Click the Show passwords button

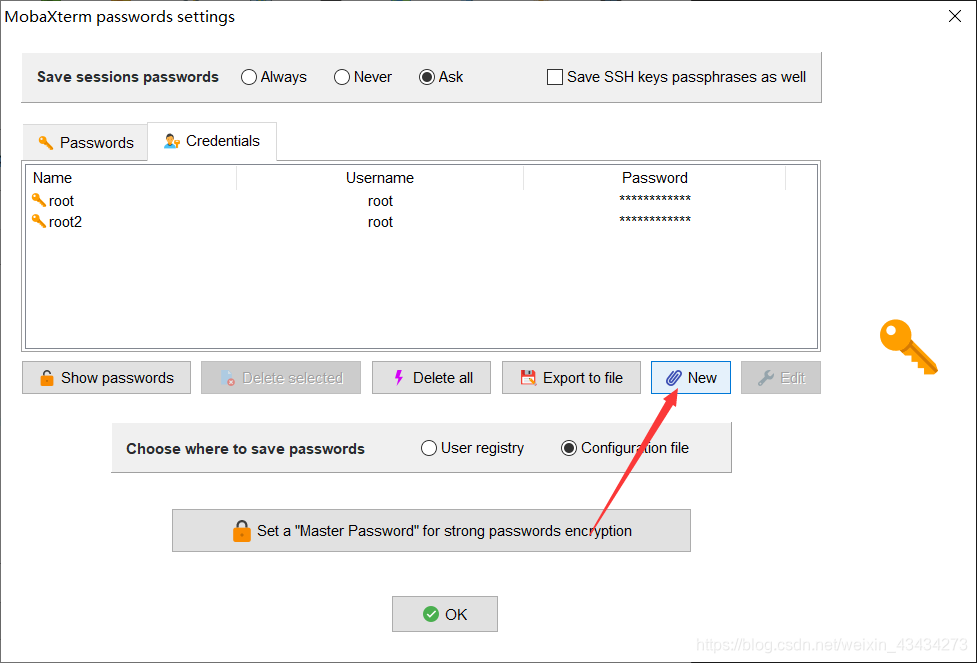pos(107,378)
